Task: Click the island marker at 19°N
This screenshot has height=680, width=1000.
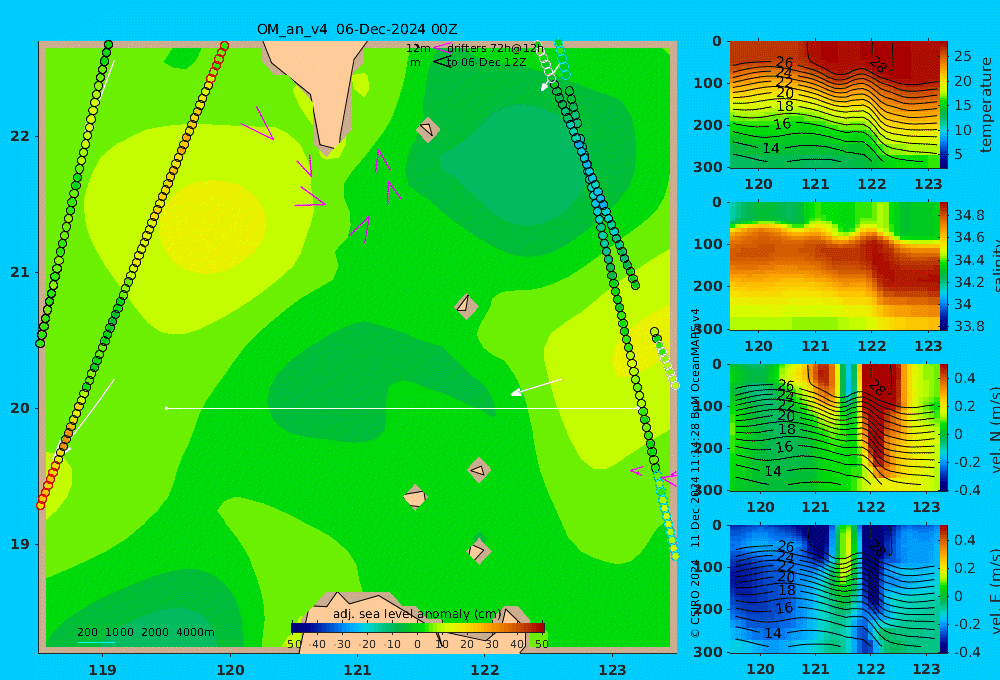Action: click(x=478, y=551)
